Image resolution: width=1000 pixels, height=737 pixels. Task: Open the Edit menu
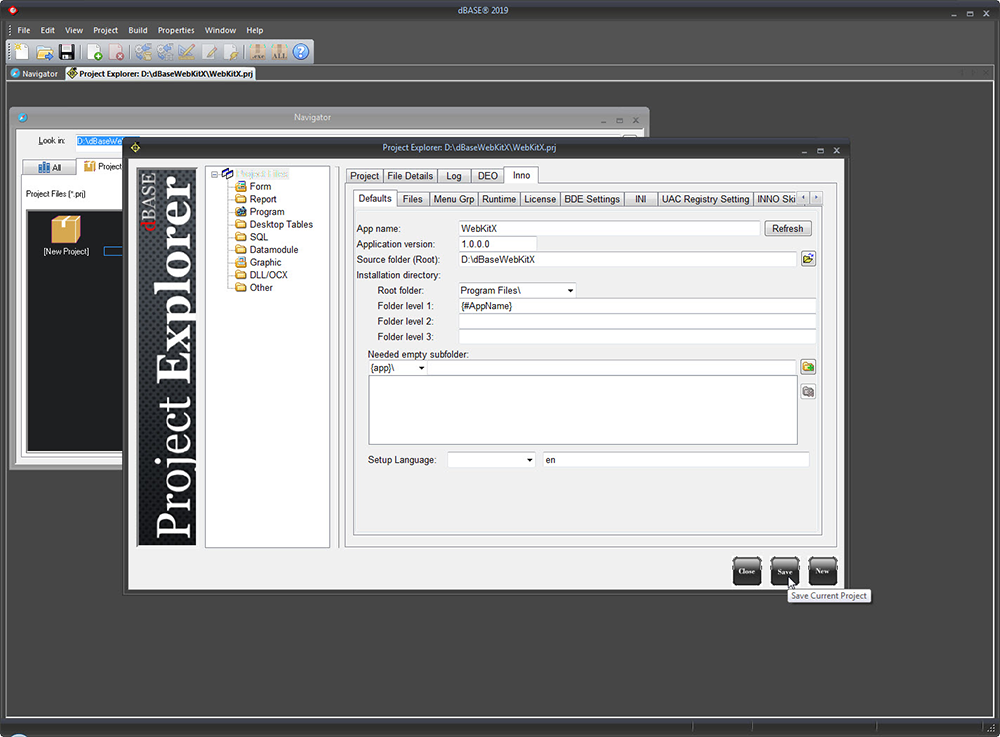click(x=47, y=30)
